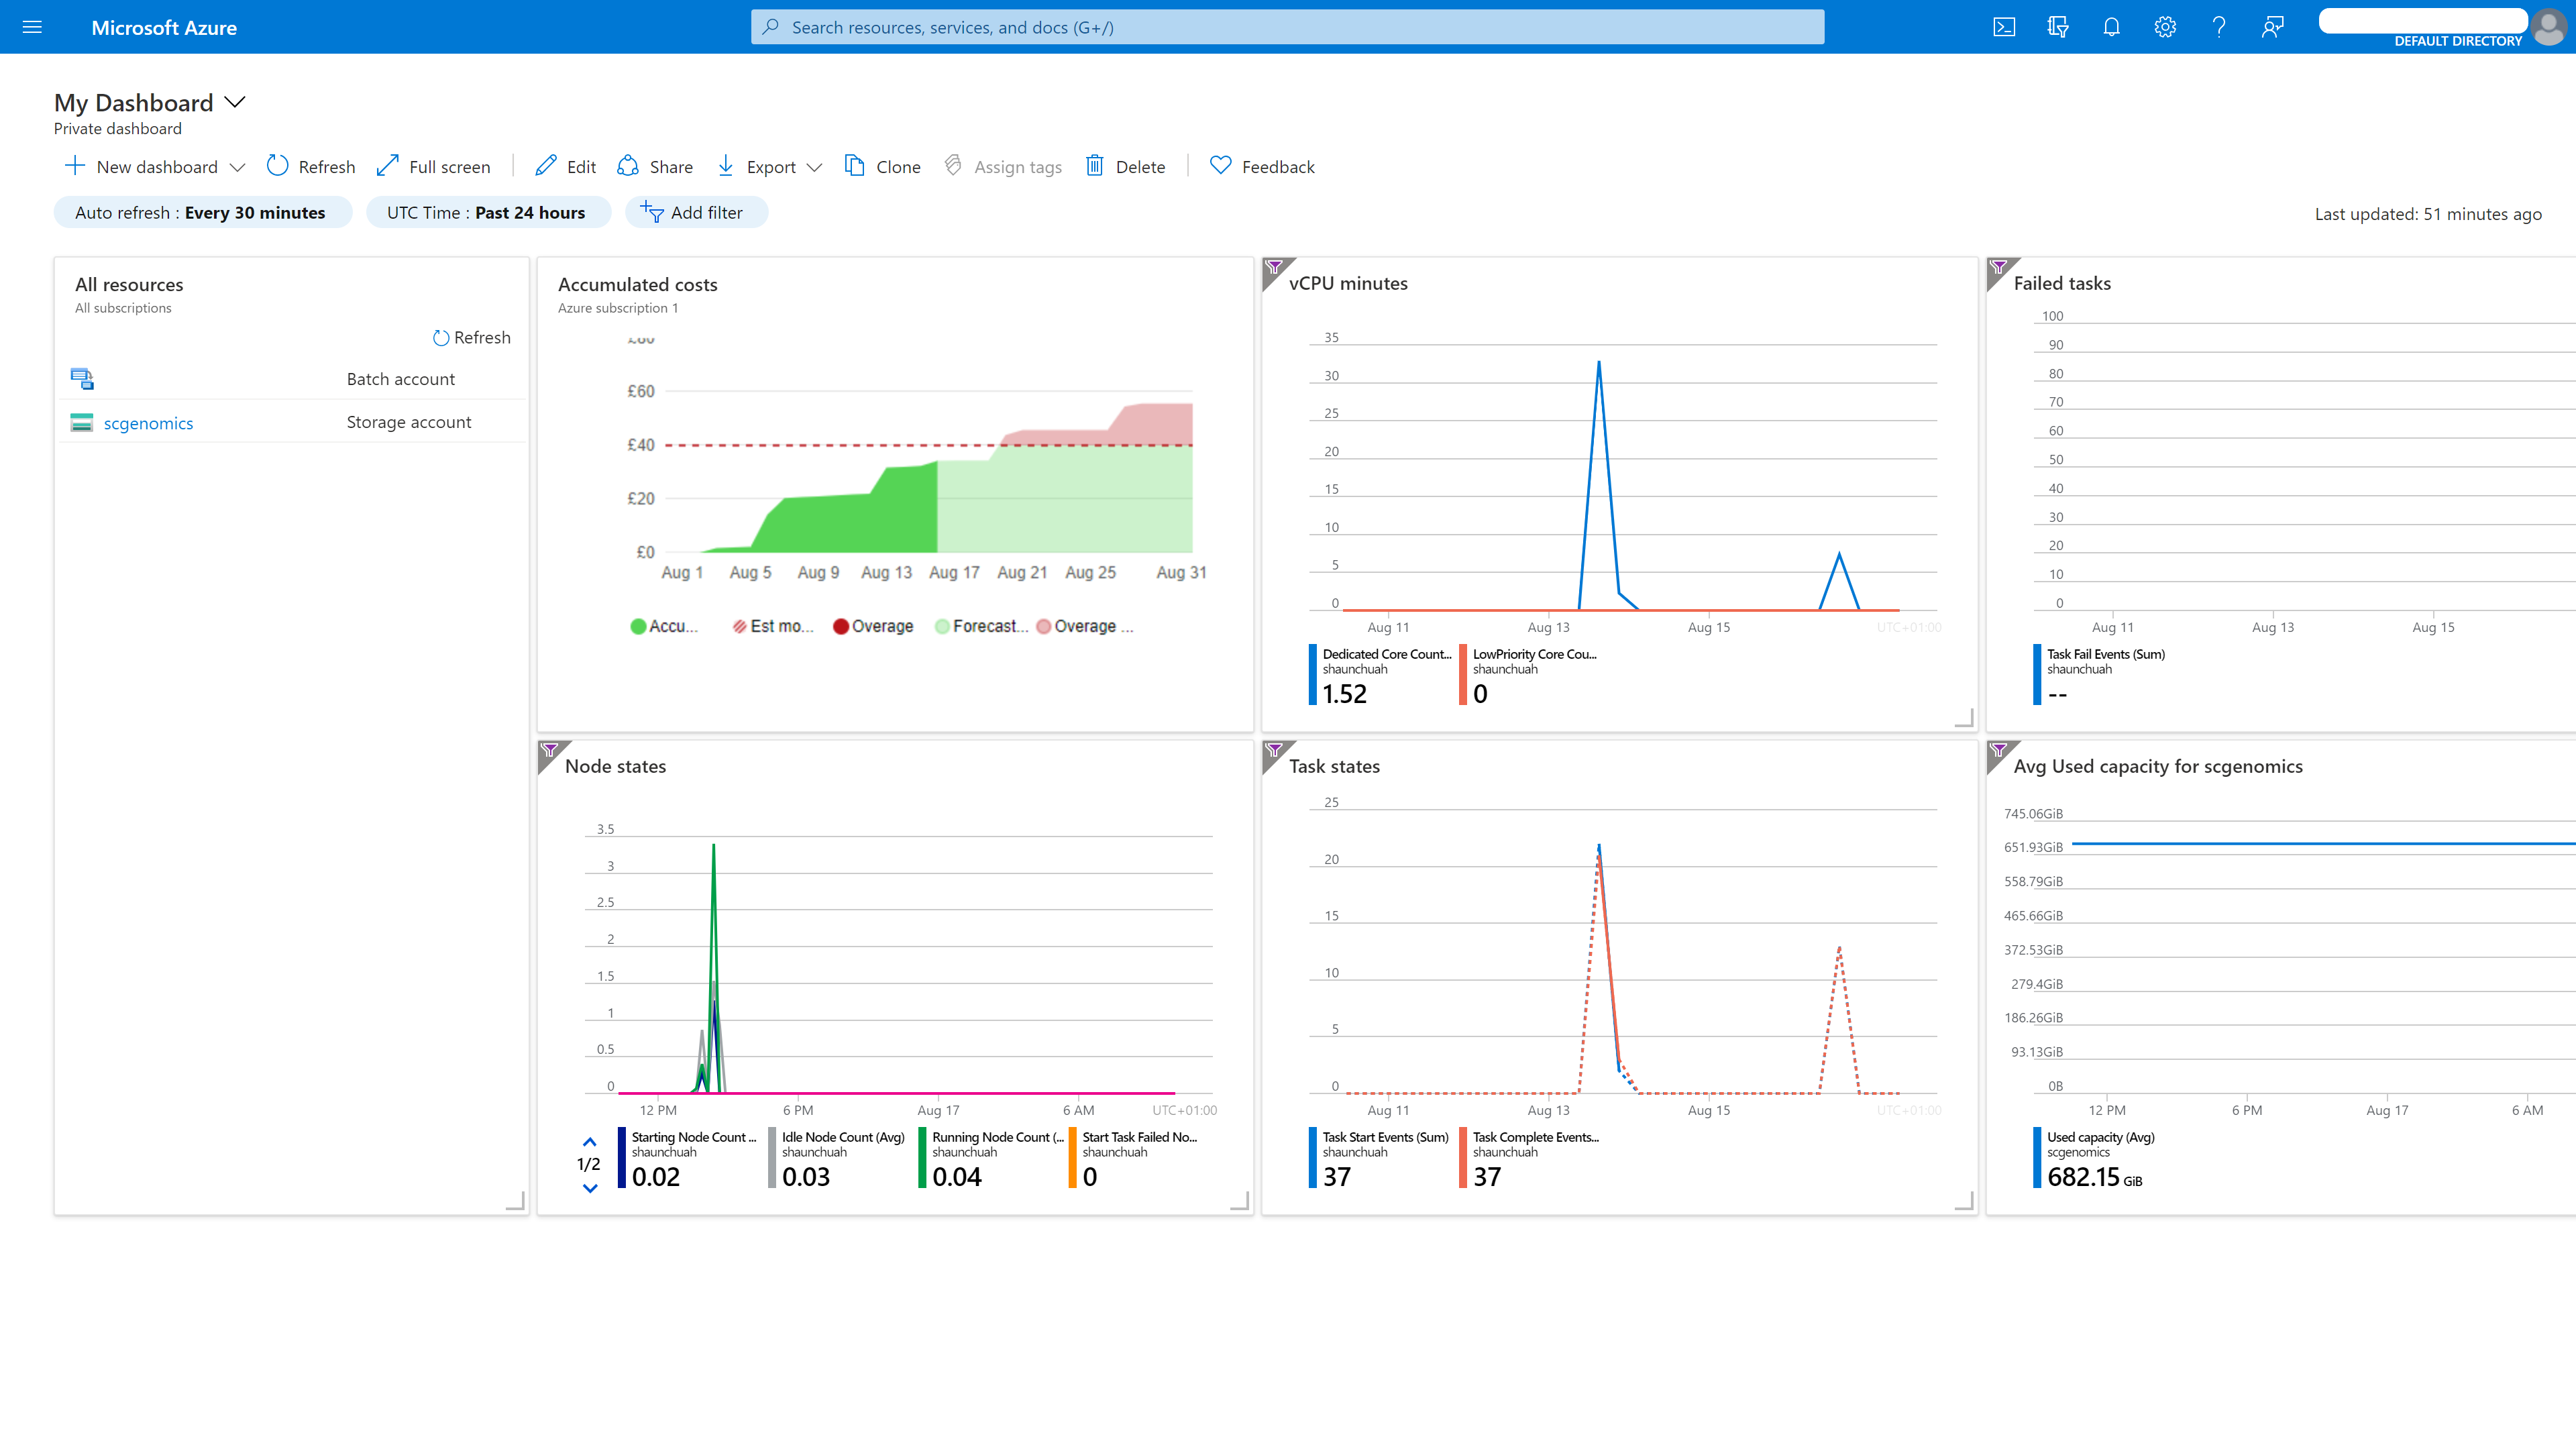Open UTC Time Past 24 hours selector
The height and width of the screenshot is (1449, 2576).
[488, 213]
